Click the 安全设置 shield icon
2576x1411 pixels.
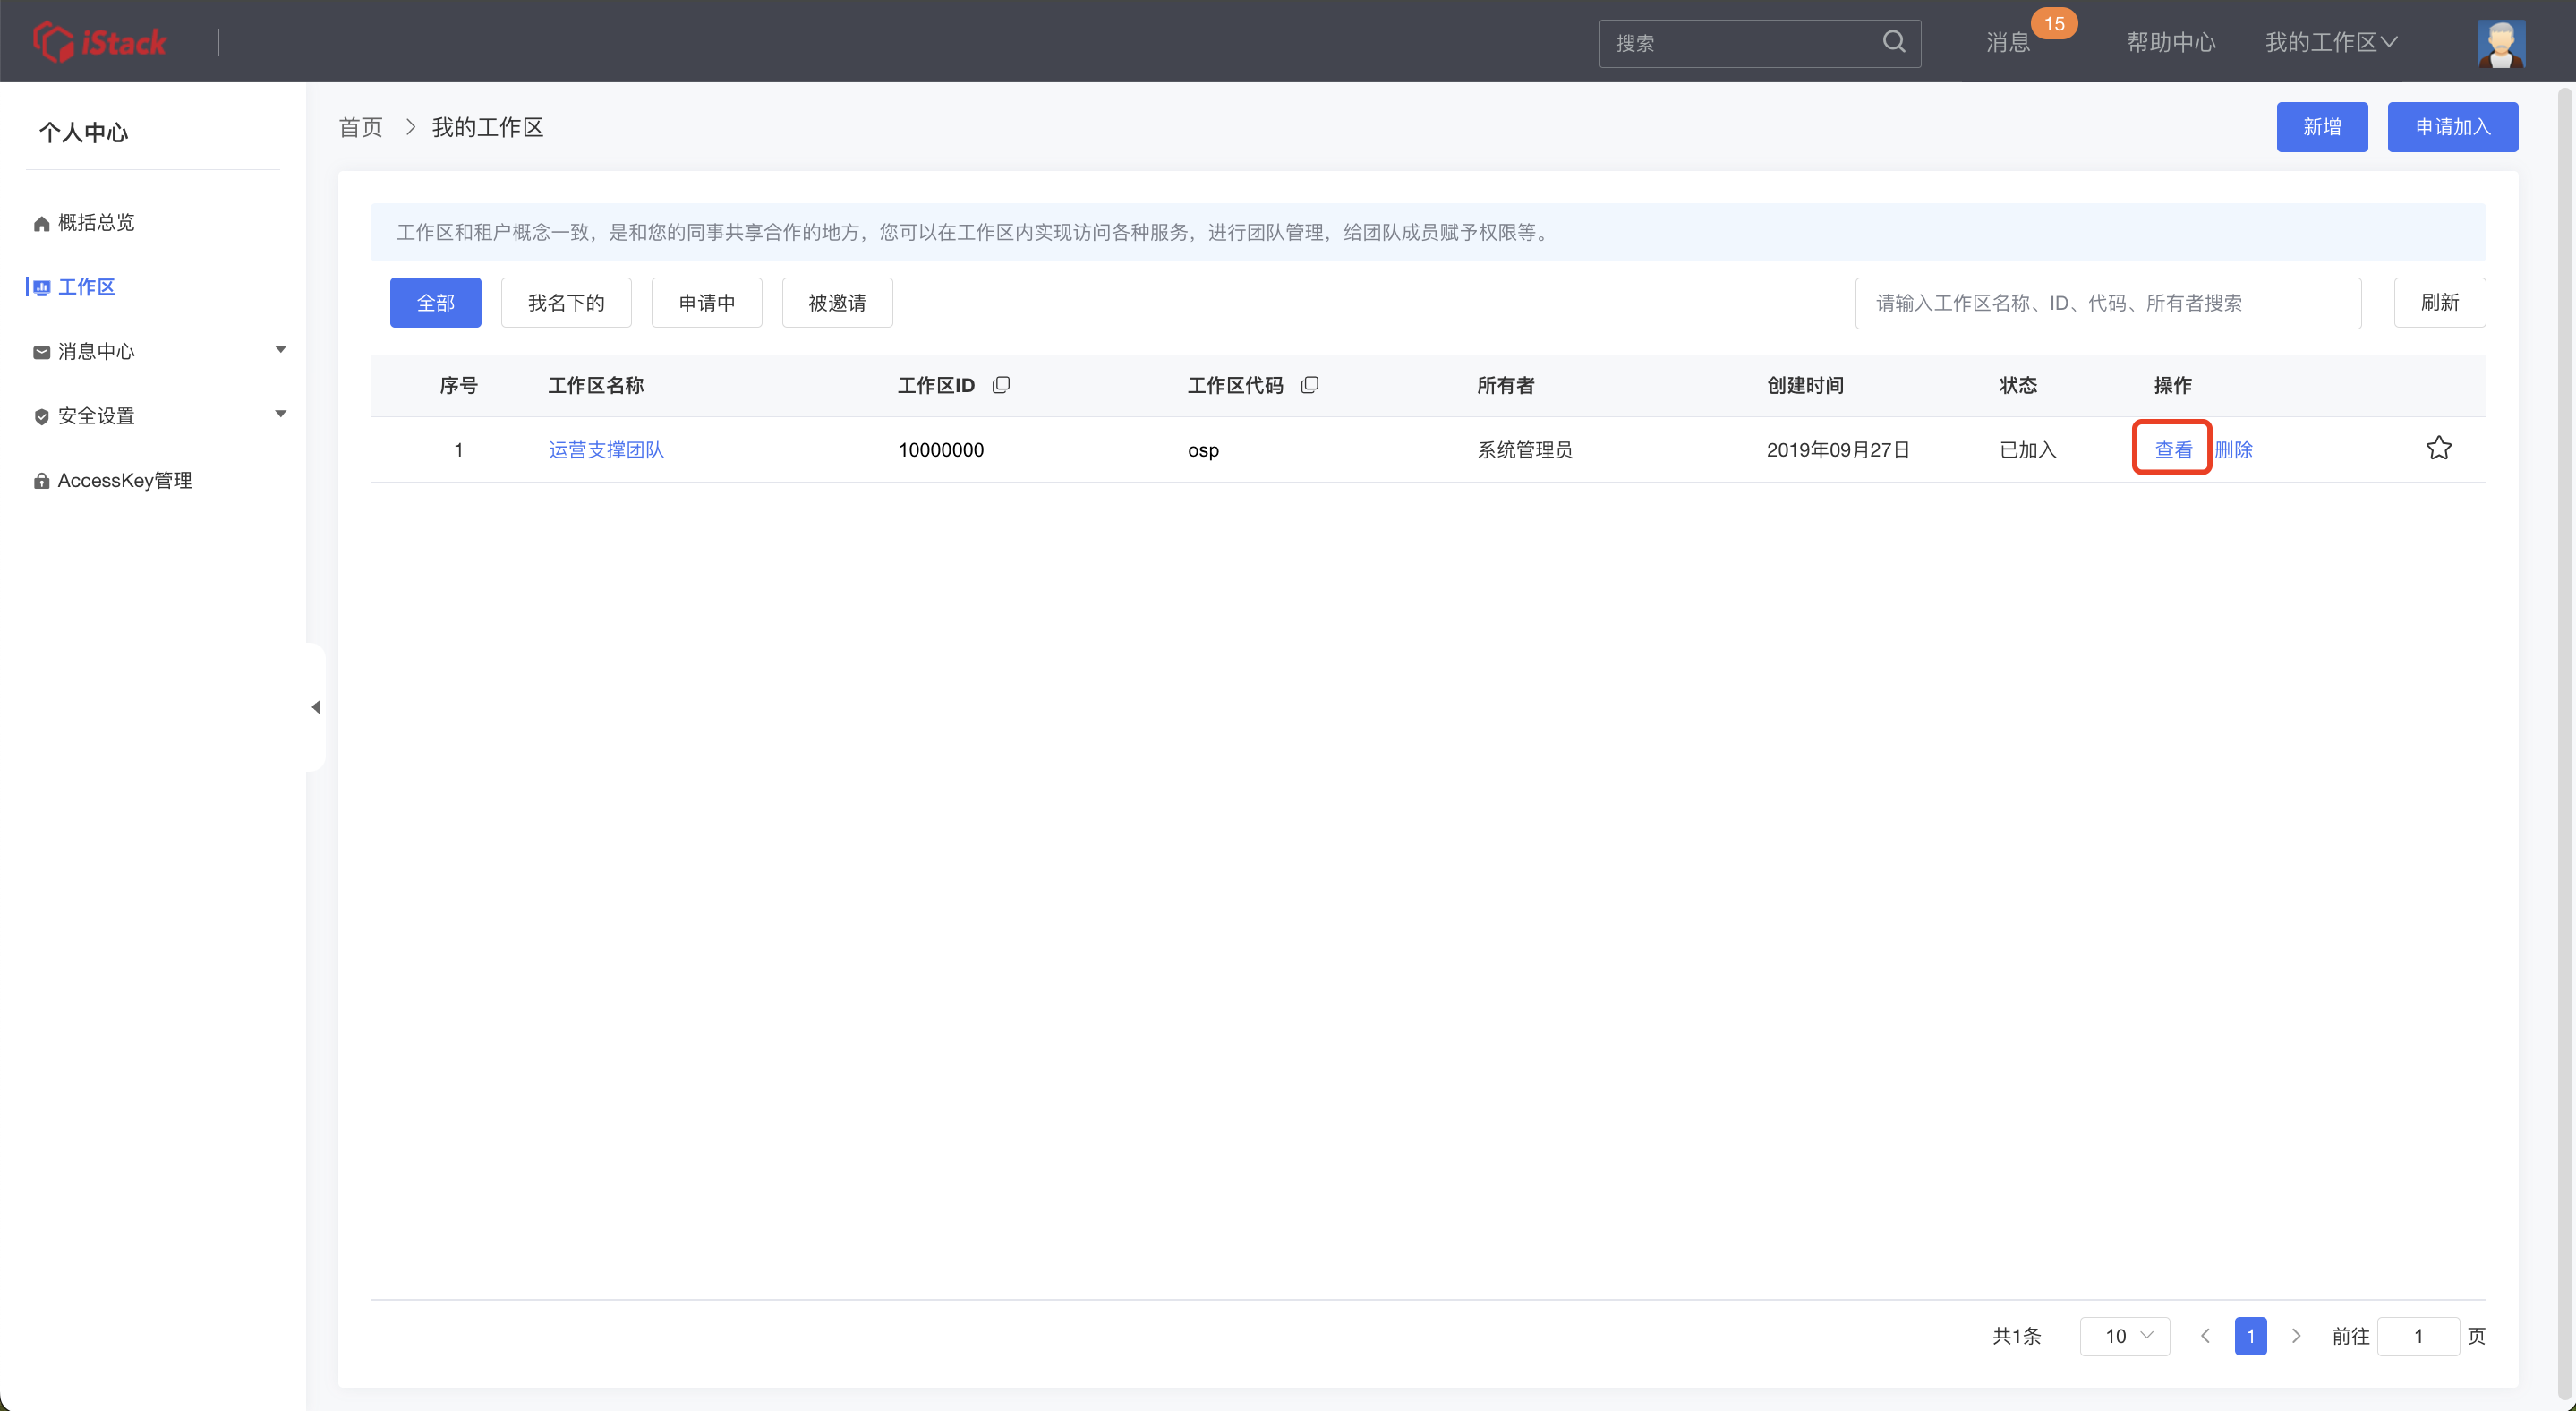pos(41,417)
